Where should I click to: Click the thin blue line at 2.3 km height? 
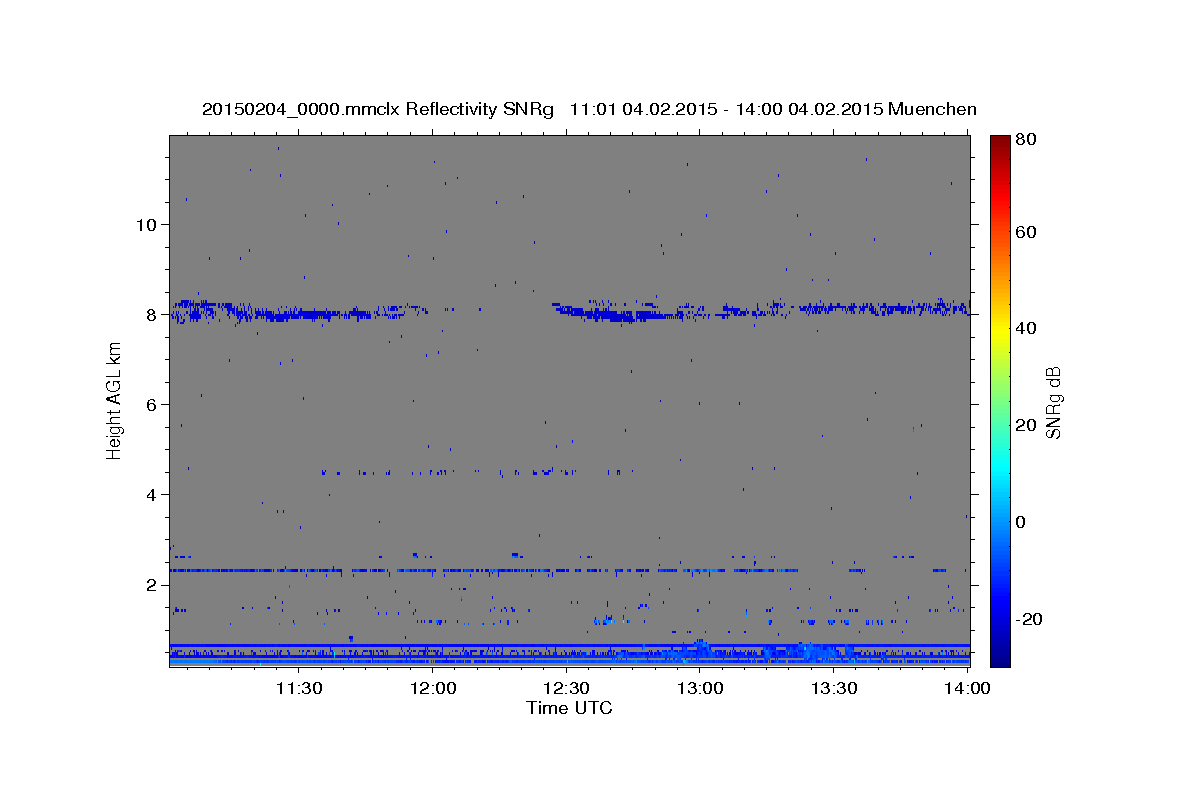pos(485,570)
